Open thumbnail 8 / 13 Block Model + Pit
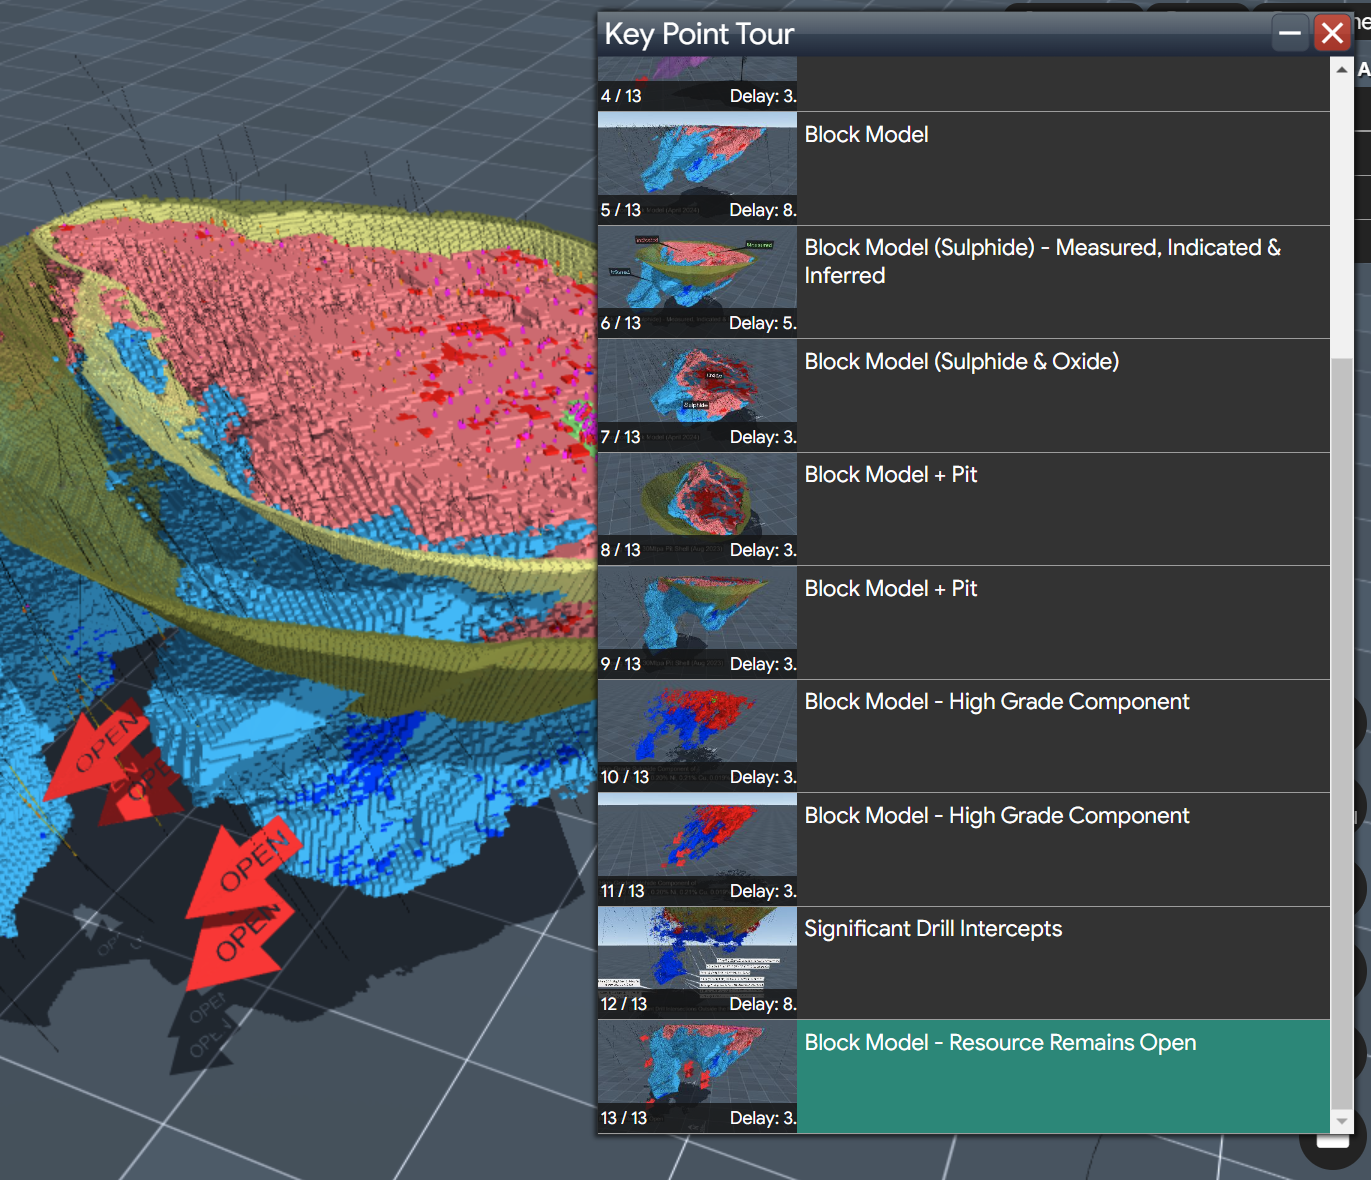 [697, 508]
